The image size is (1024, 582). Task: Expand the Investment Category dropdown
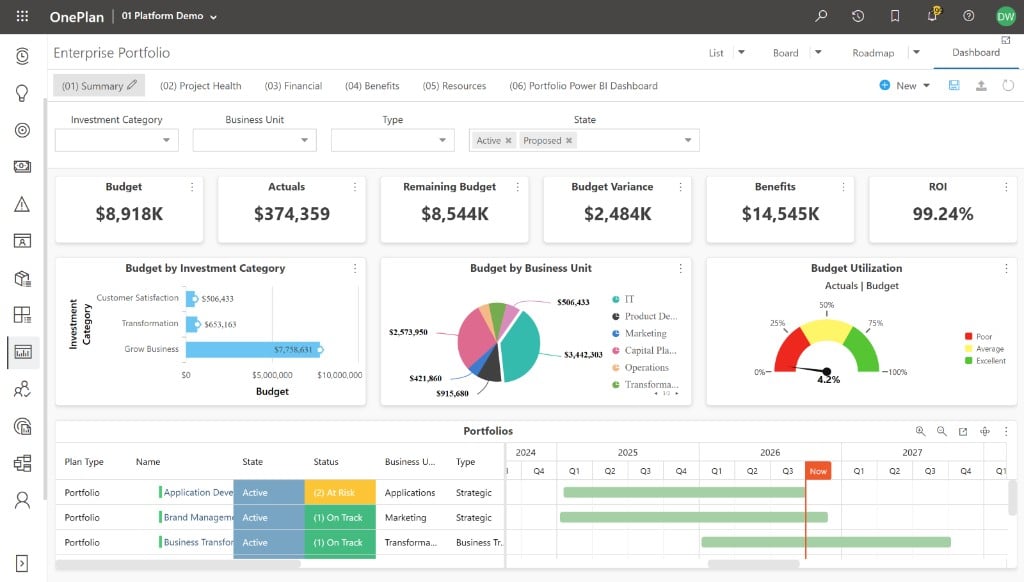click(117, 140)
